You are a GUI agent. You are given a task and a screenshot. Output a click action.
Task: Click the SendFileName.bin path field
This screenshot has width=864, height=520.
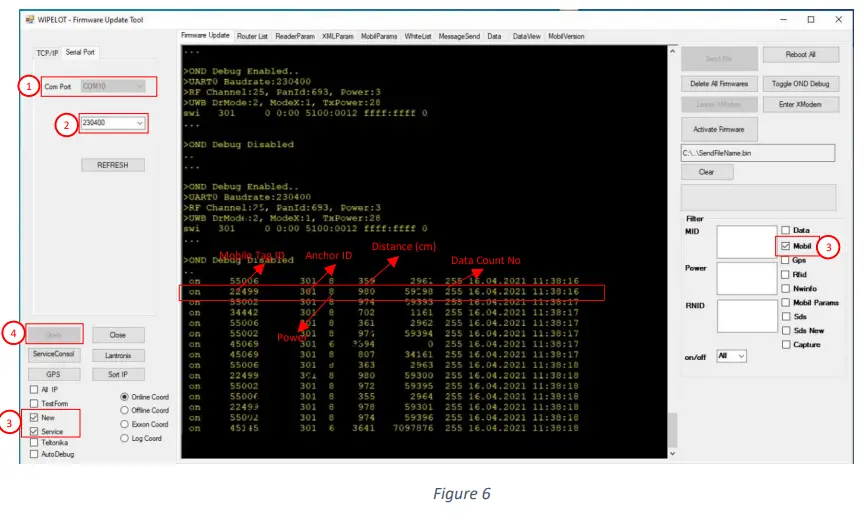click(758, 153)
